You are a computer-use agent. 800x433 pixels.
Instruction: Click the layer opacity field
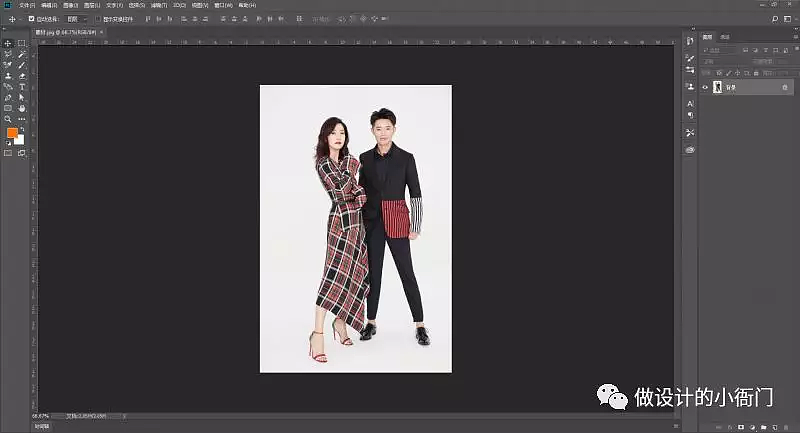[783, 61]
